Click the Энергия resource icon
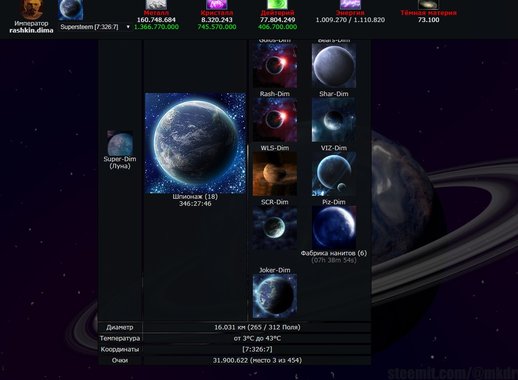This screenshot has width=518, height=380. (350, 4)
